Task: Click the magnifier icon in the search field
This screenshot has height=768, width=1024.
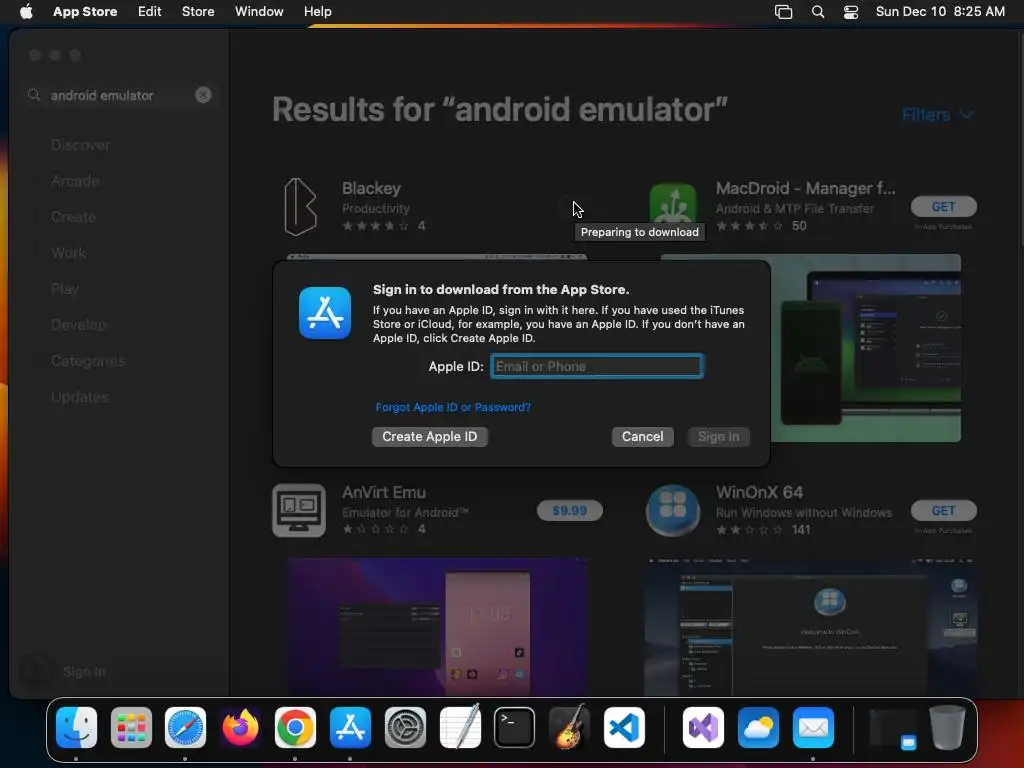Action: pyautogui.click(x=34, y=95)
